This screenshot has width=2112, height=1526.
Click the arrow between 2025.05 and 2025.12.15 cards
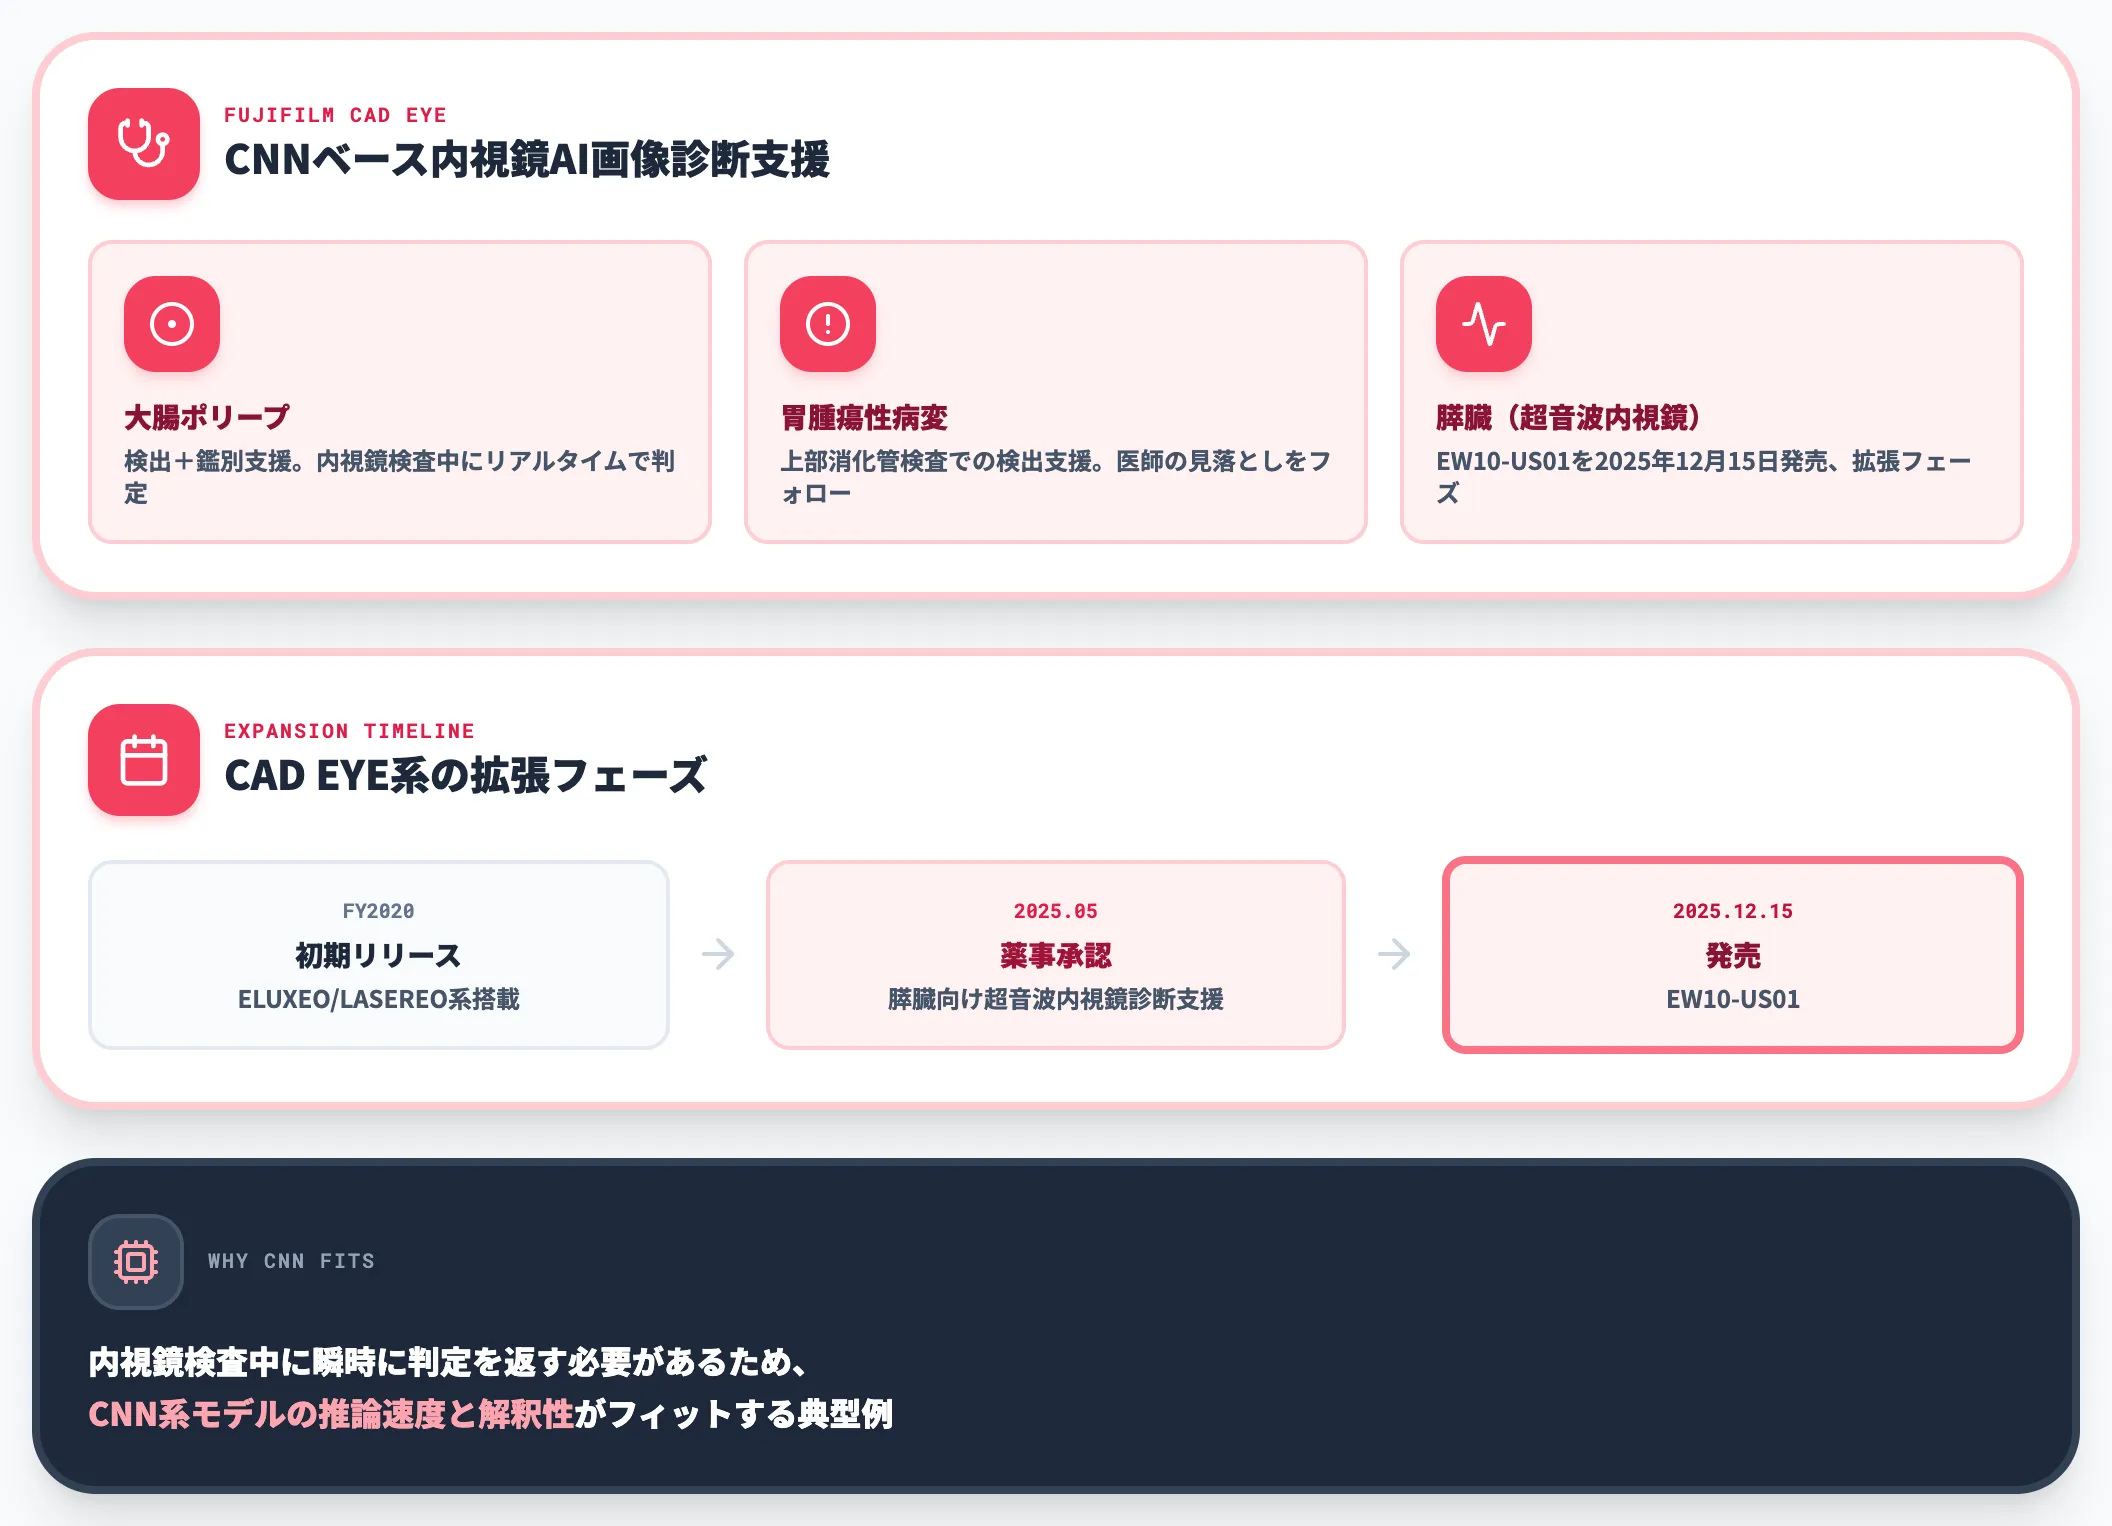[x=1394, y=954]
